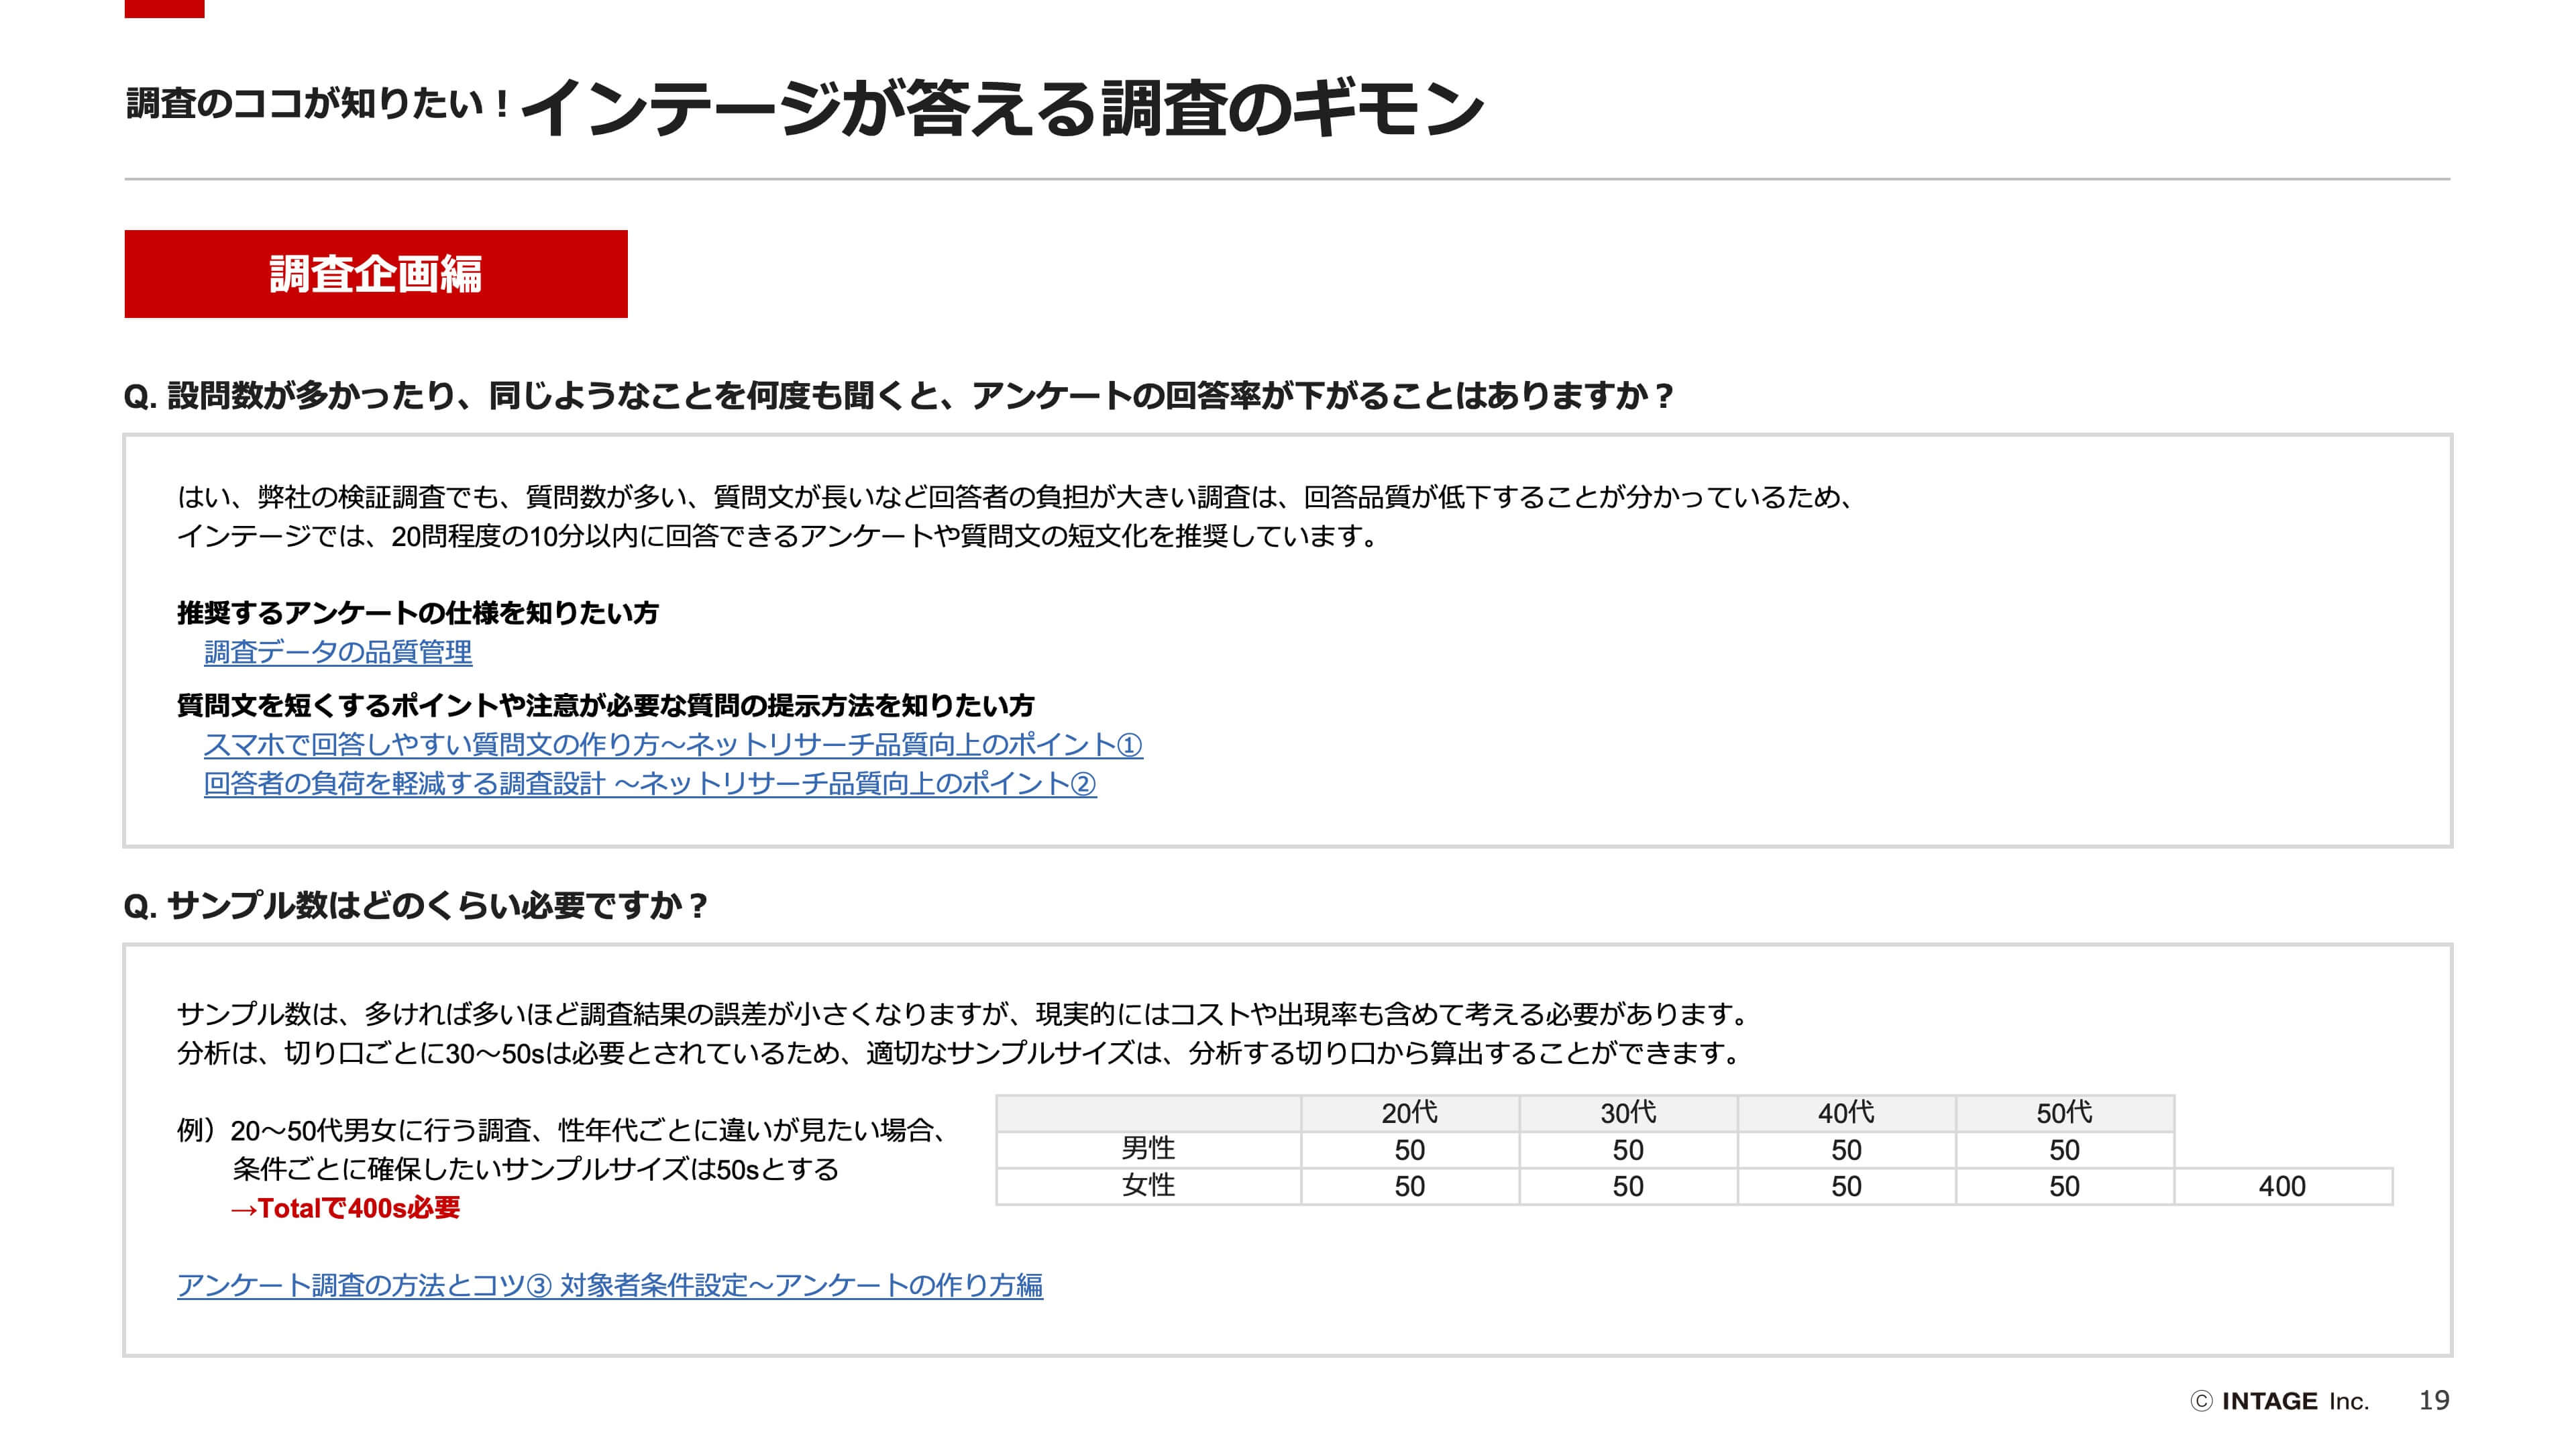Select the 30代 column header
2576x1449 pixels.
tap(1627, 1113)
